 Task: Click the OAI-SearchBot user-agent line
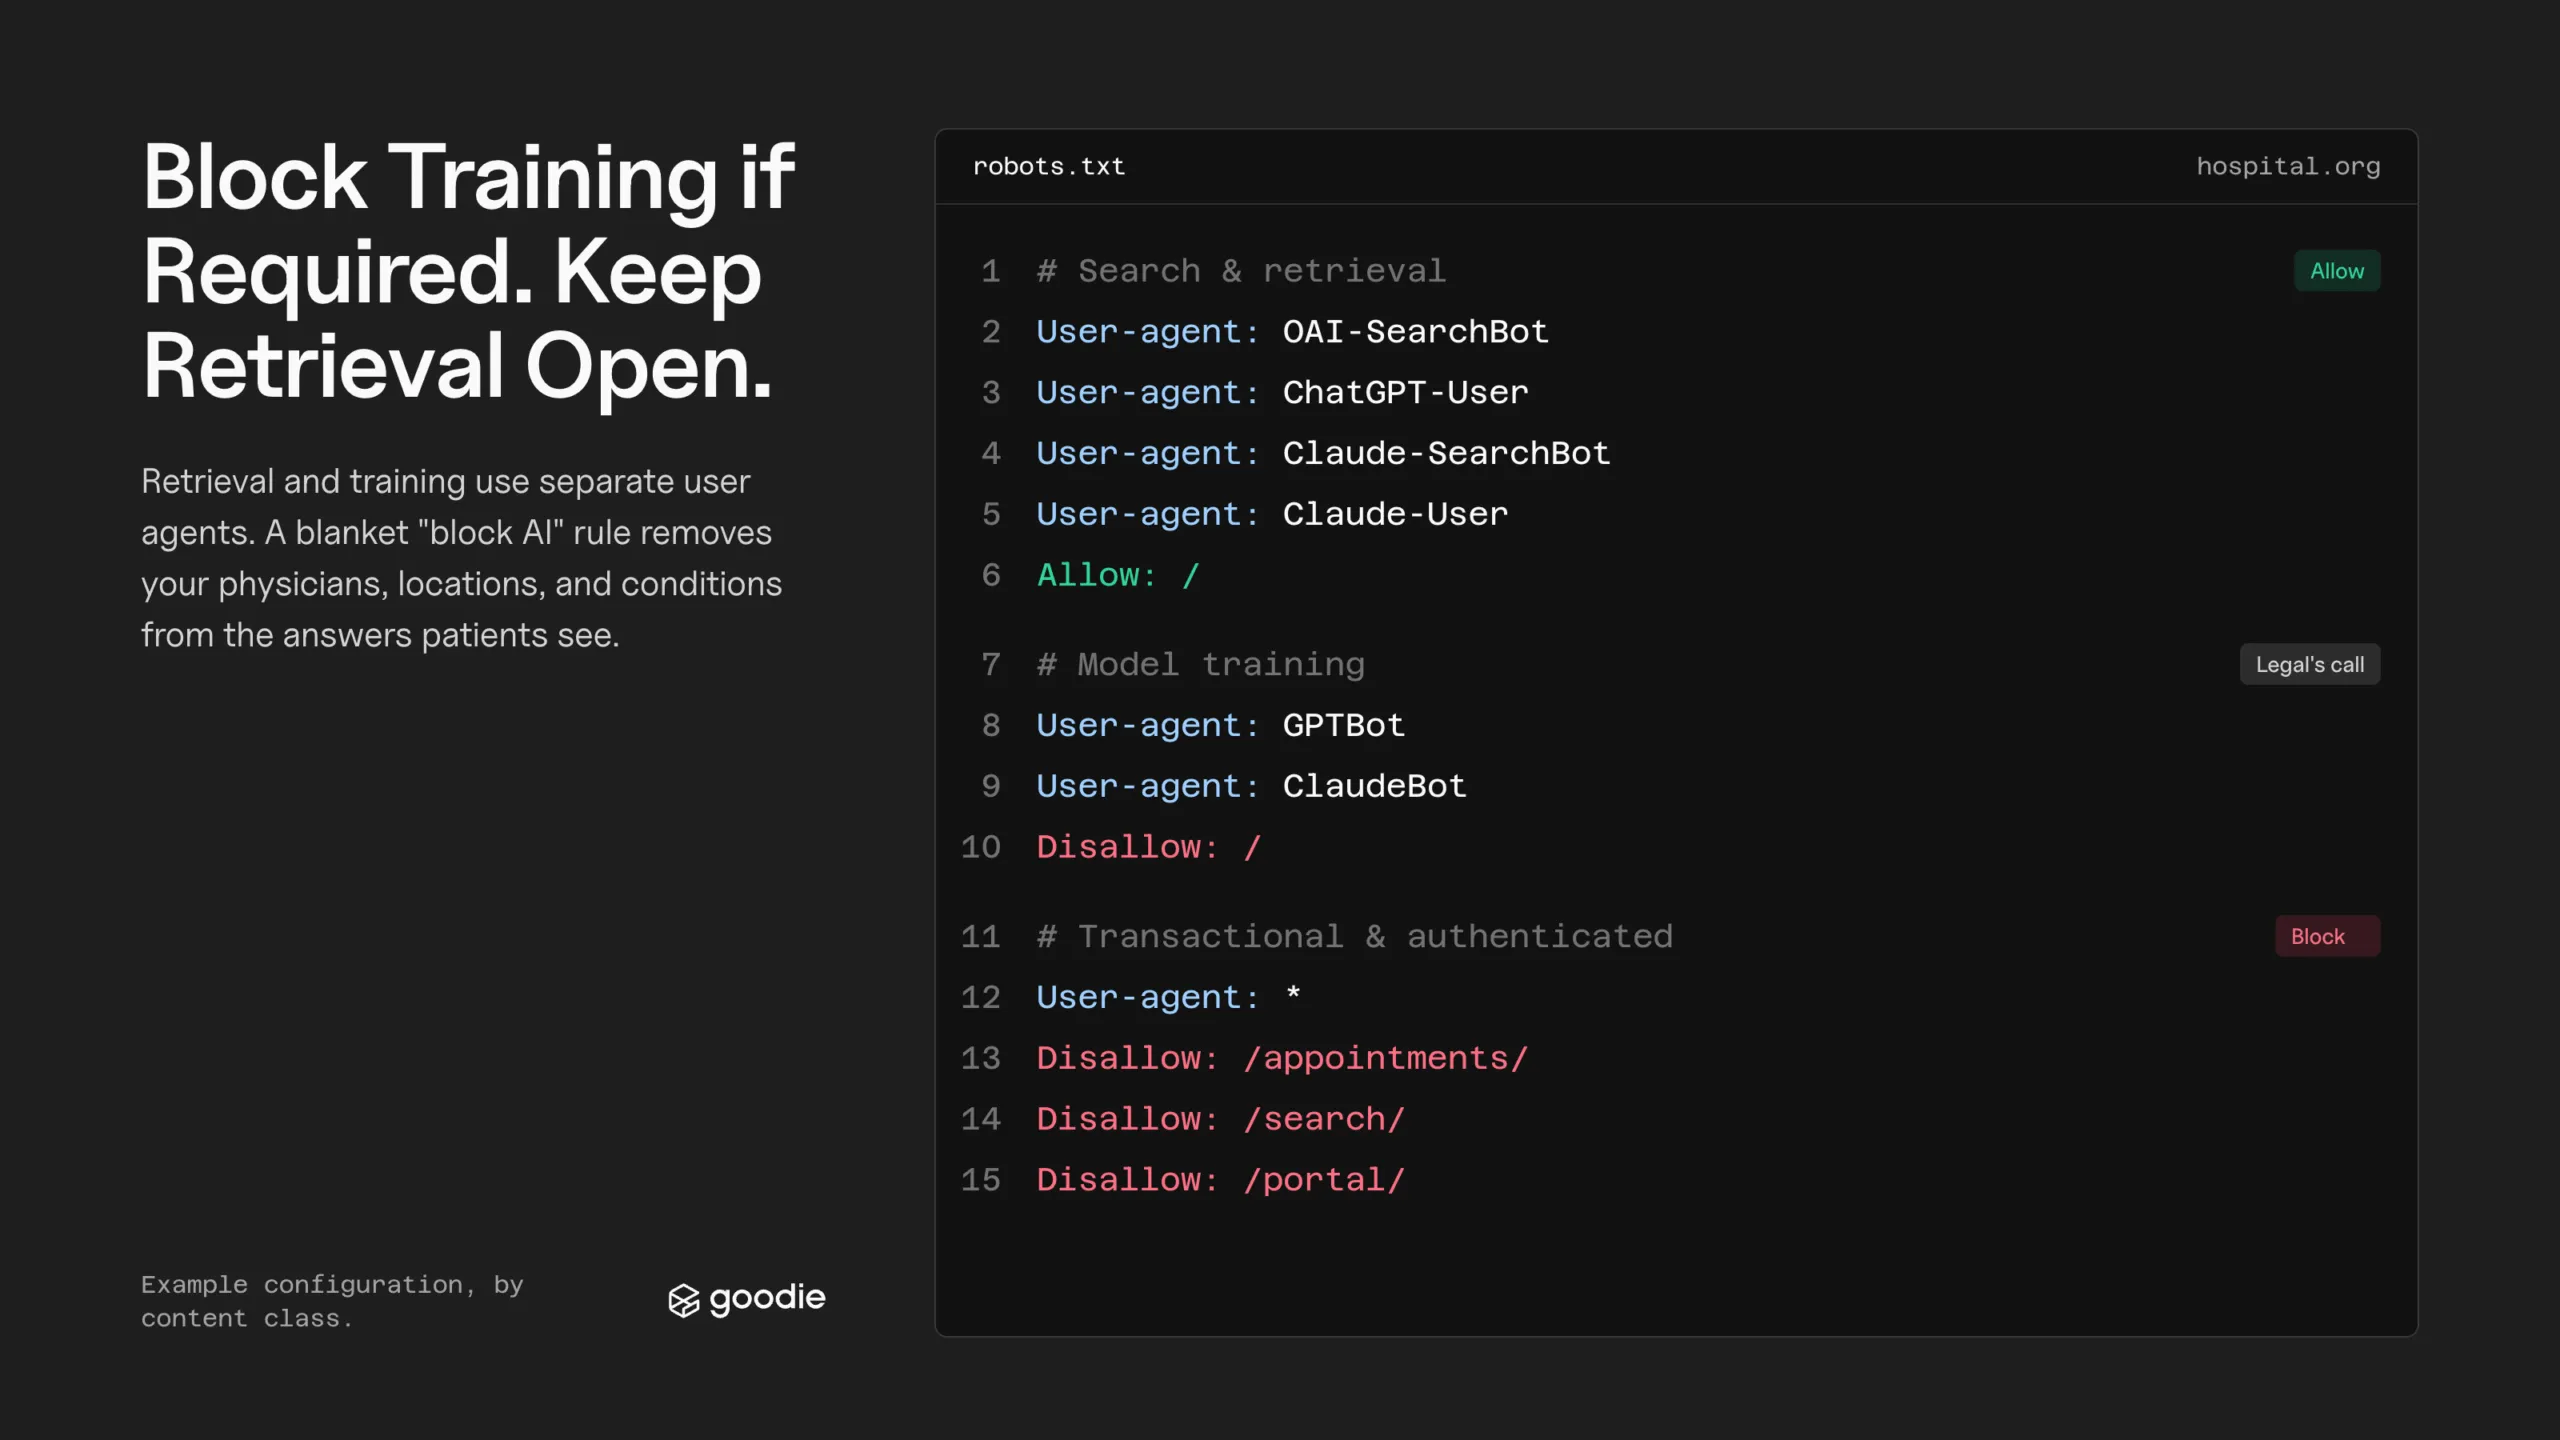1292,332
